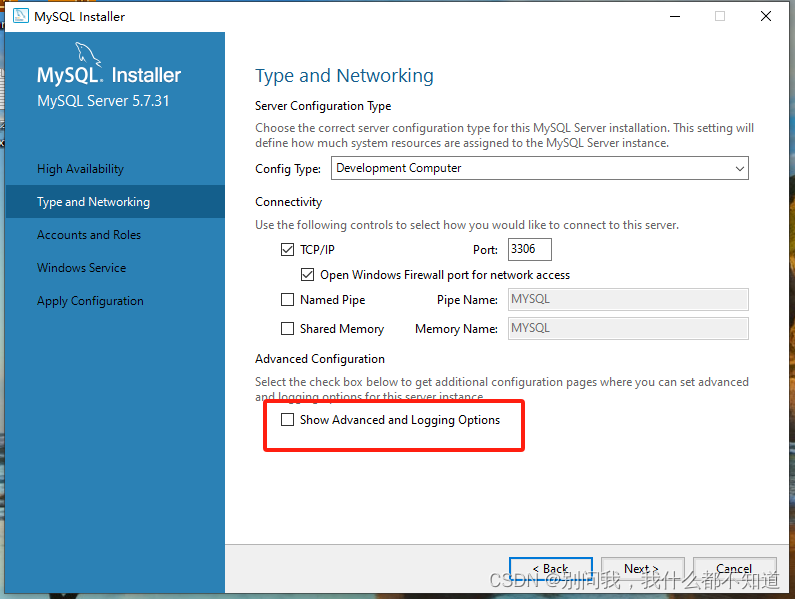Open Accounts and Roles step

(89, 235)
